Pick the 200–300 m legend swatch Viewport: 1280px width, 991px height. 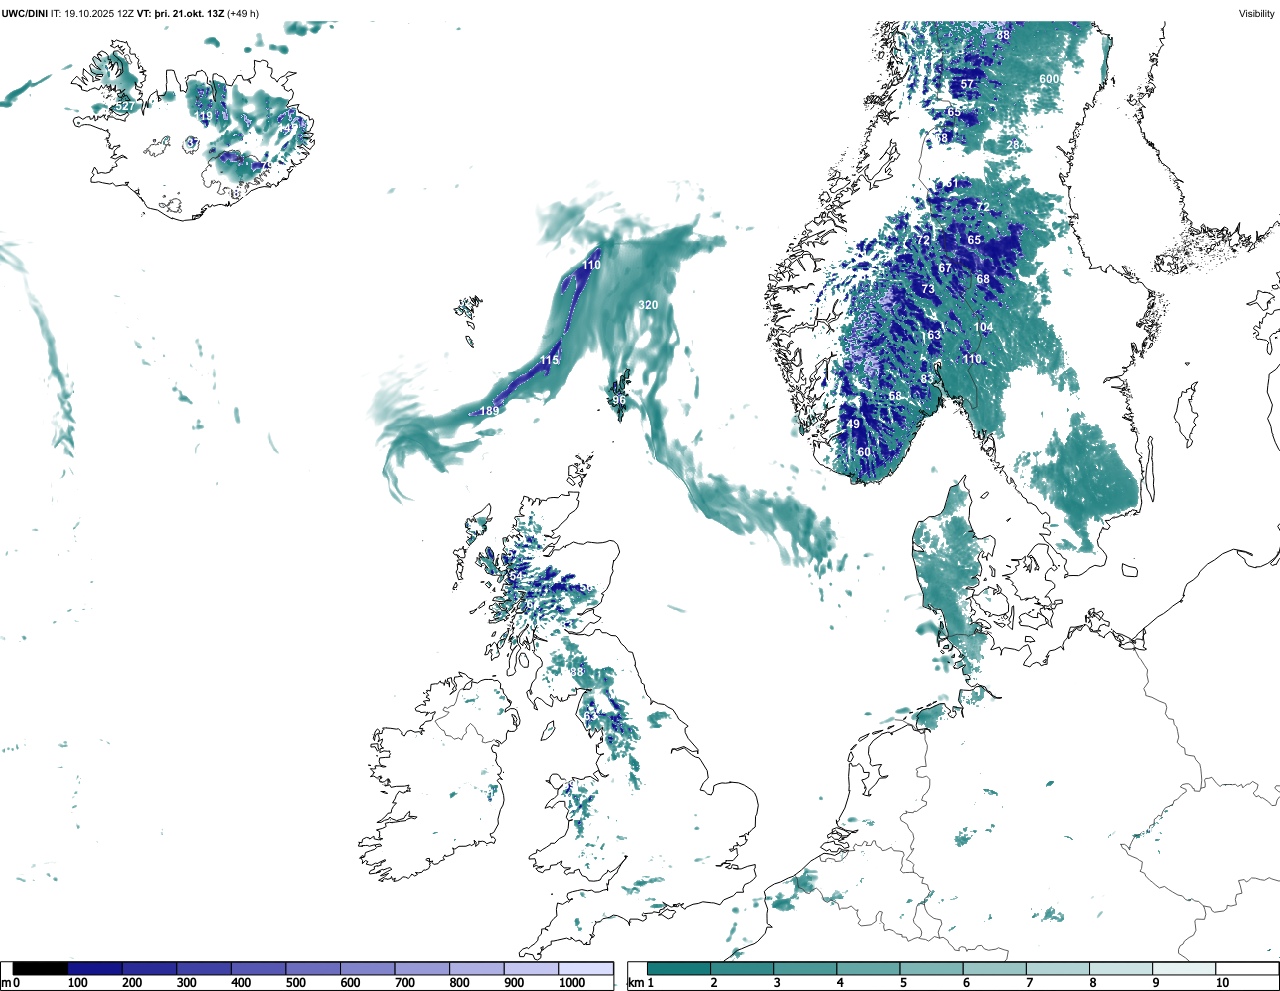pyautogui.click(x=149, y=968)
